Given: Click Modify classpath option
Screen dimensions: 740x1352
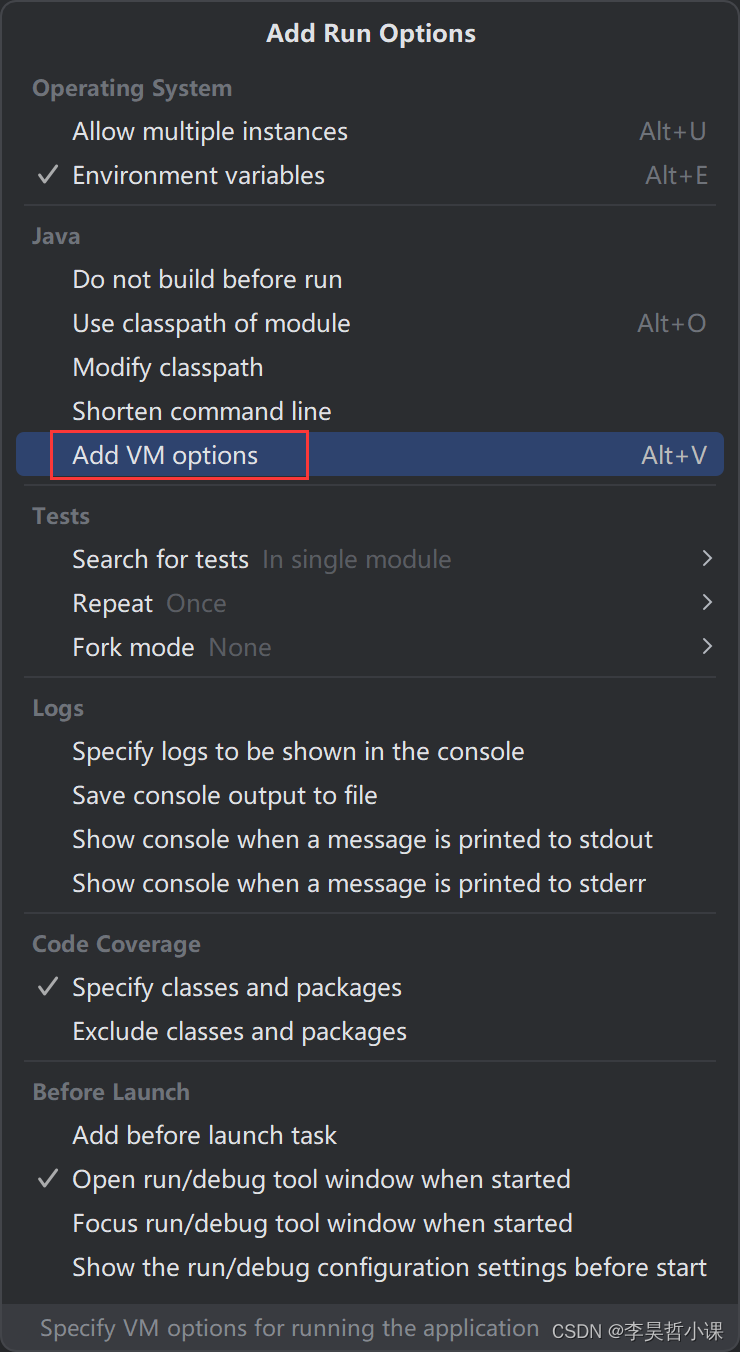Looking at the screenshot, I should click(x=370, y=367).
